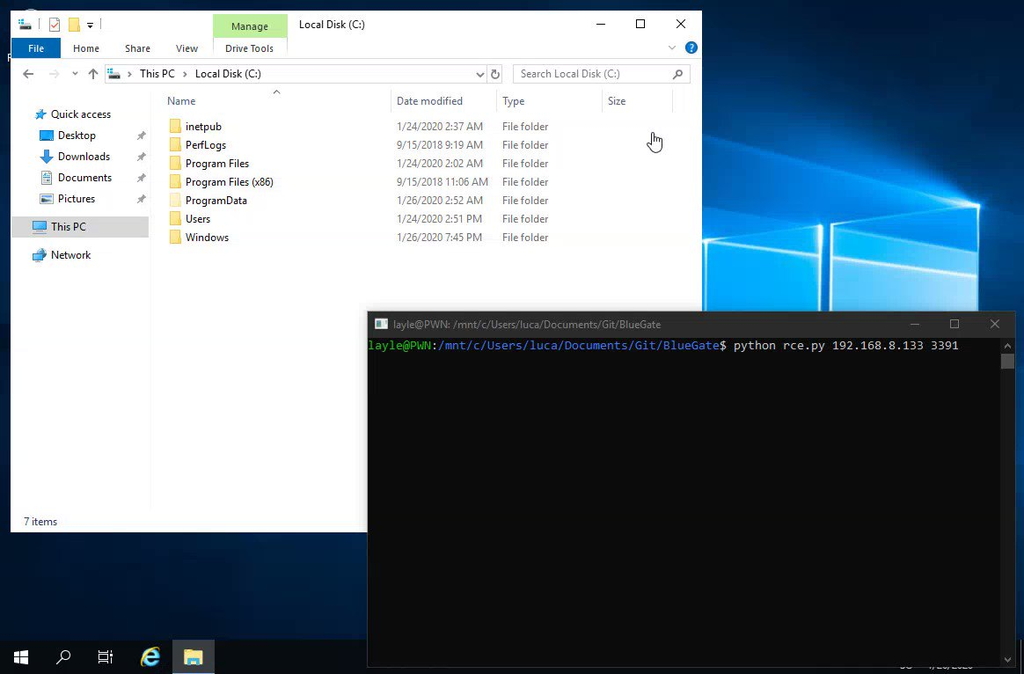
Task: Select the Windows folder
Action: [206, 237]
